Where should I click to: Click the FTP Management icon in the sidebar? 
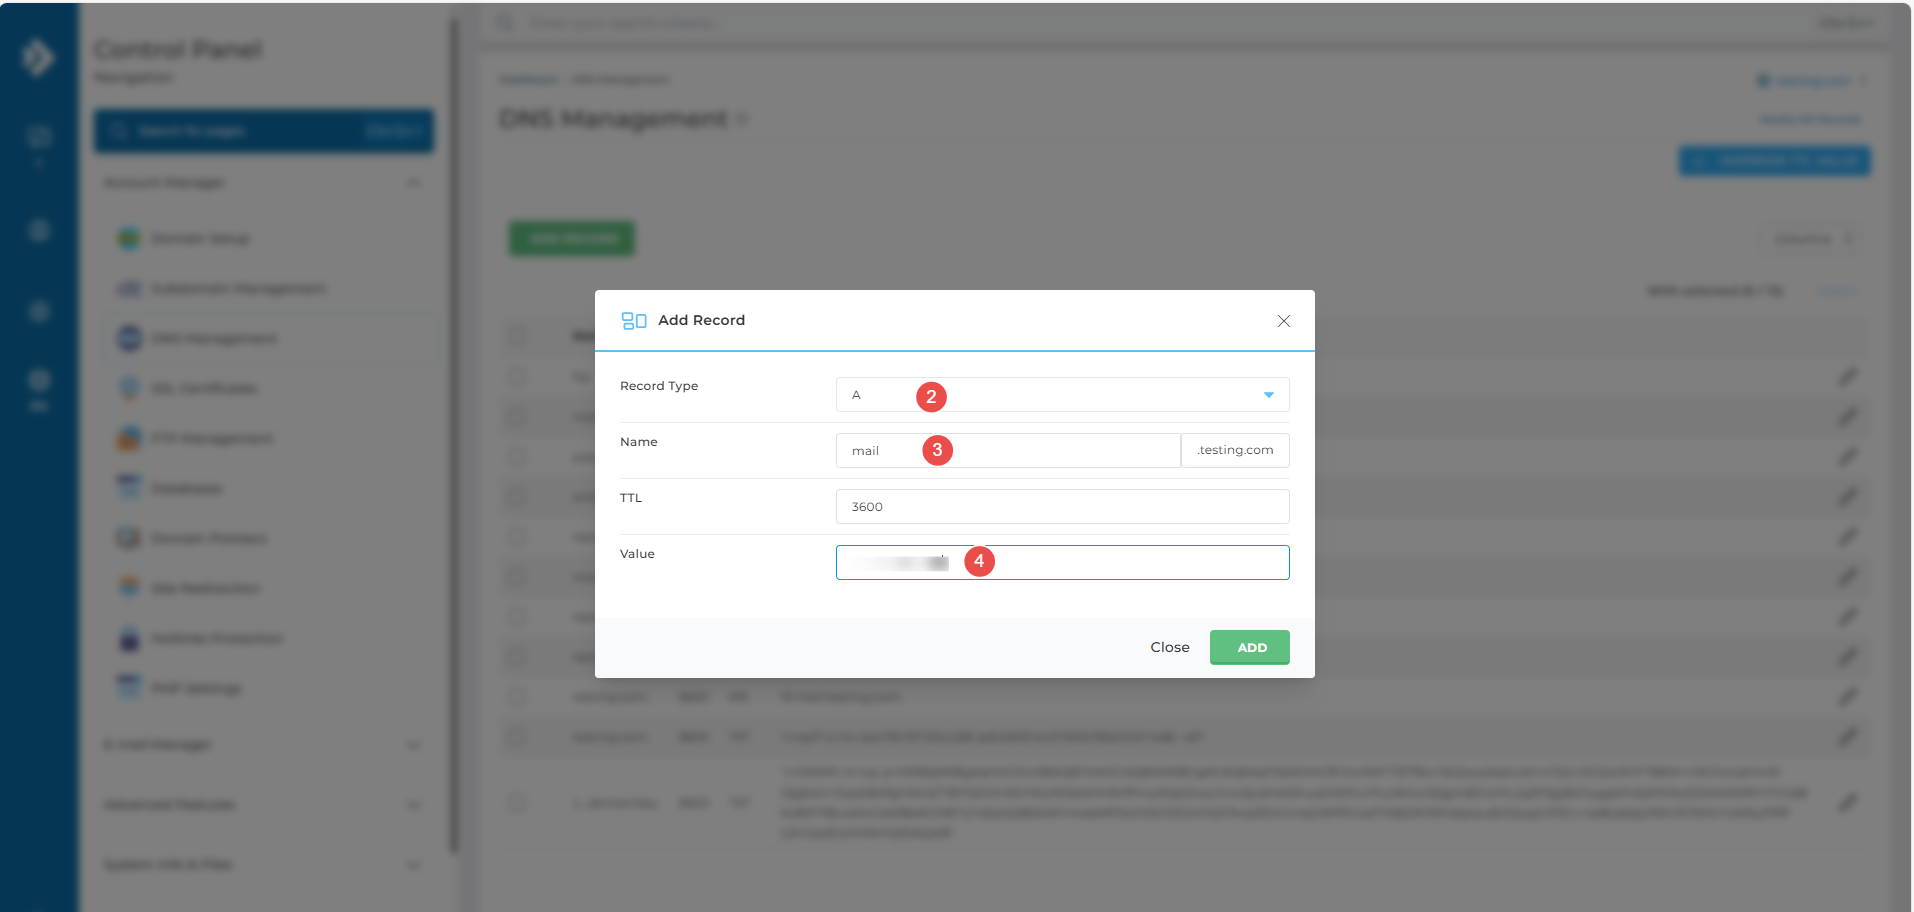point(129,439)
